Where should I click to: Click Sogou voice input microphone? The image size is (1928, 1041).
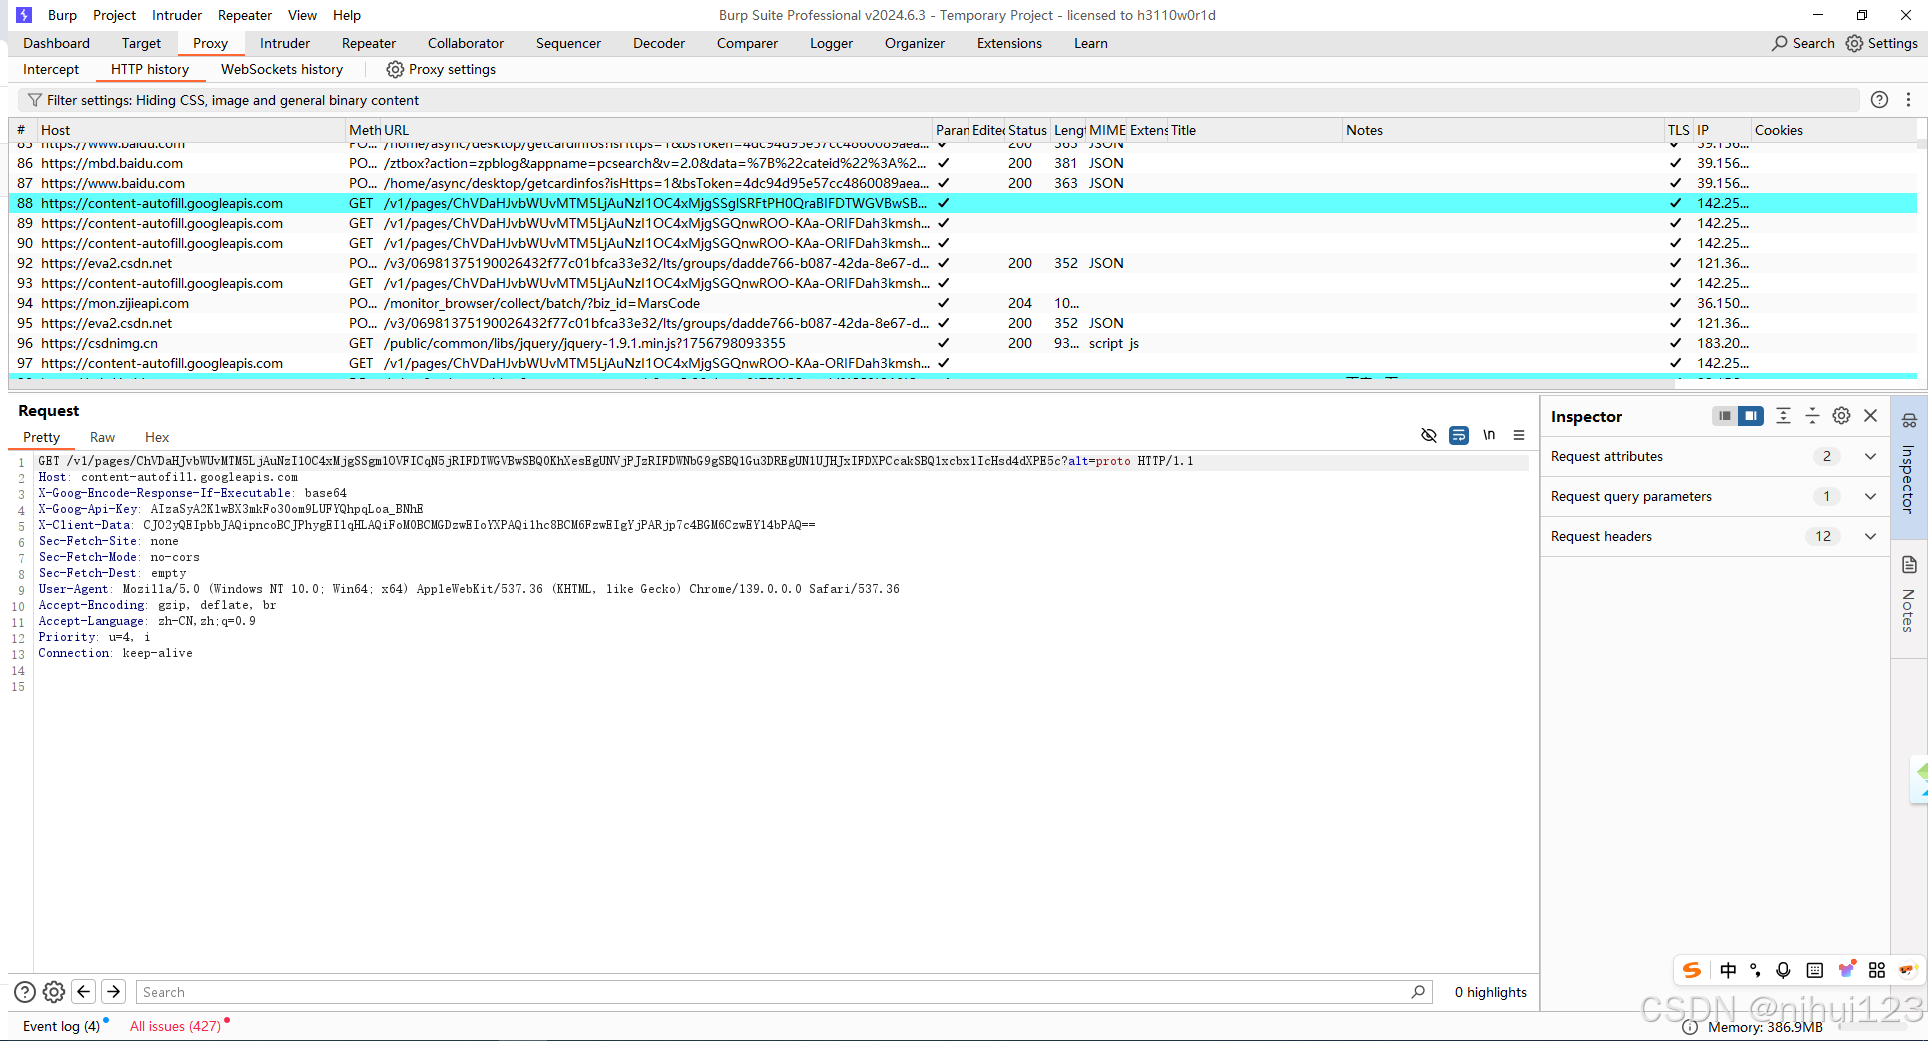(x=1783, y=970)
